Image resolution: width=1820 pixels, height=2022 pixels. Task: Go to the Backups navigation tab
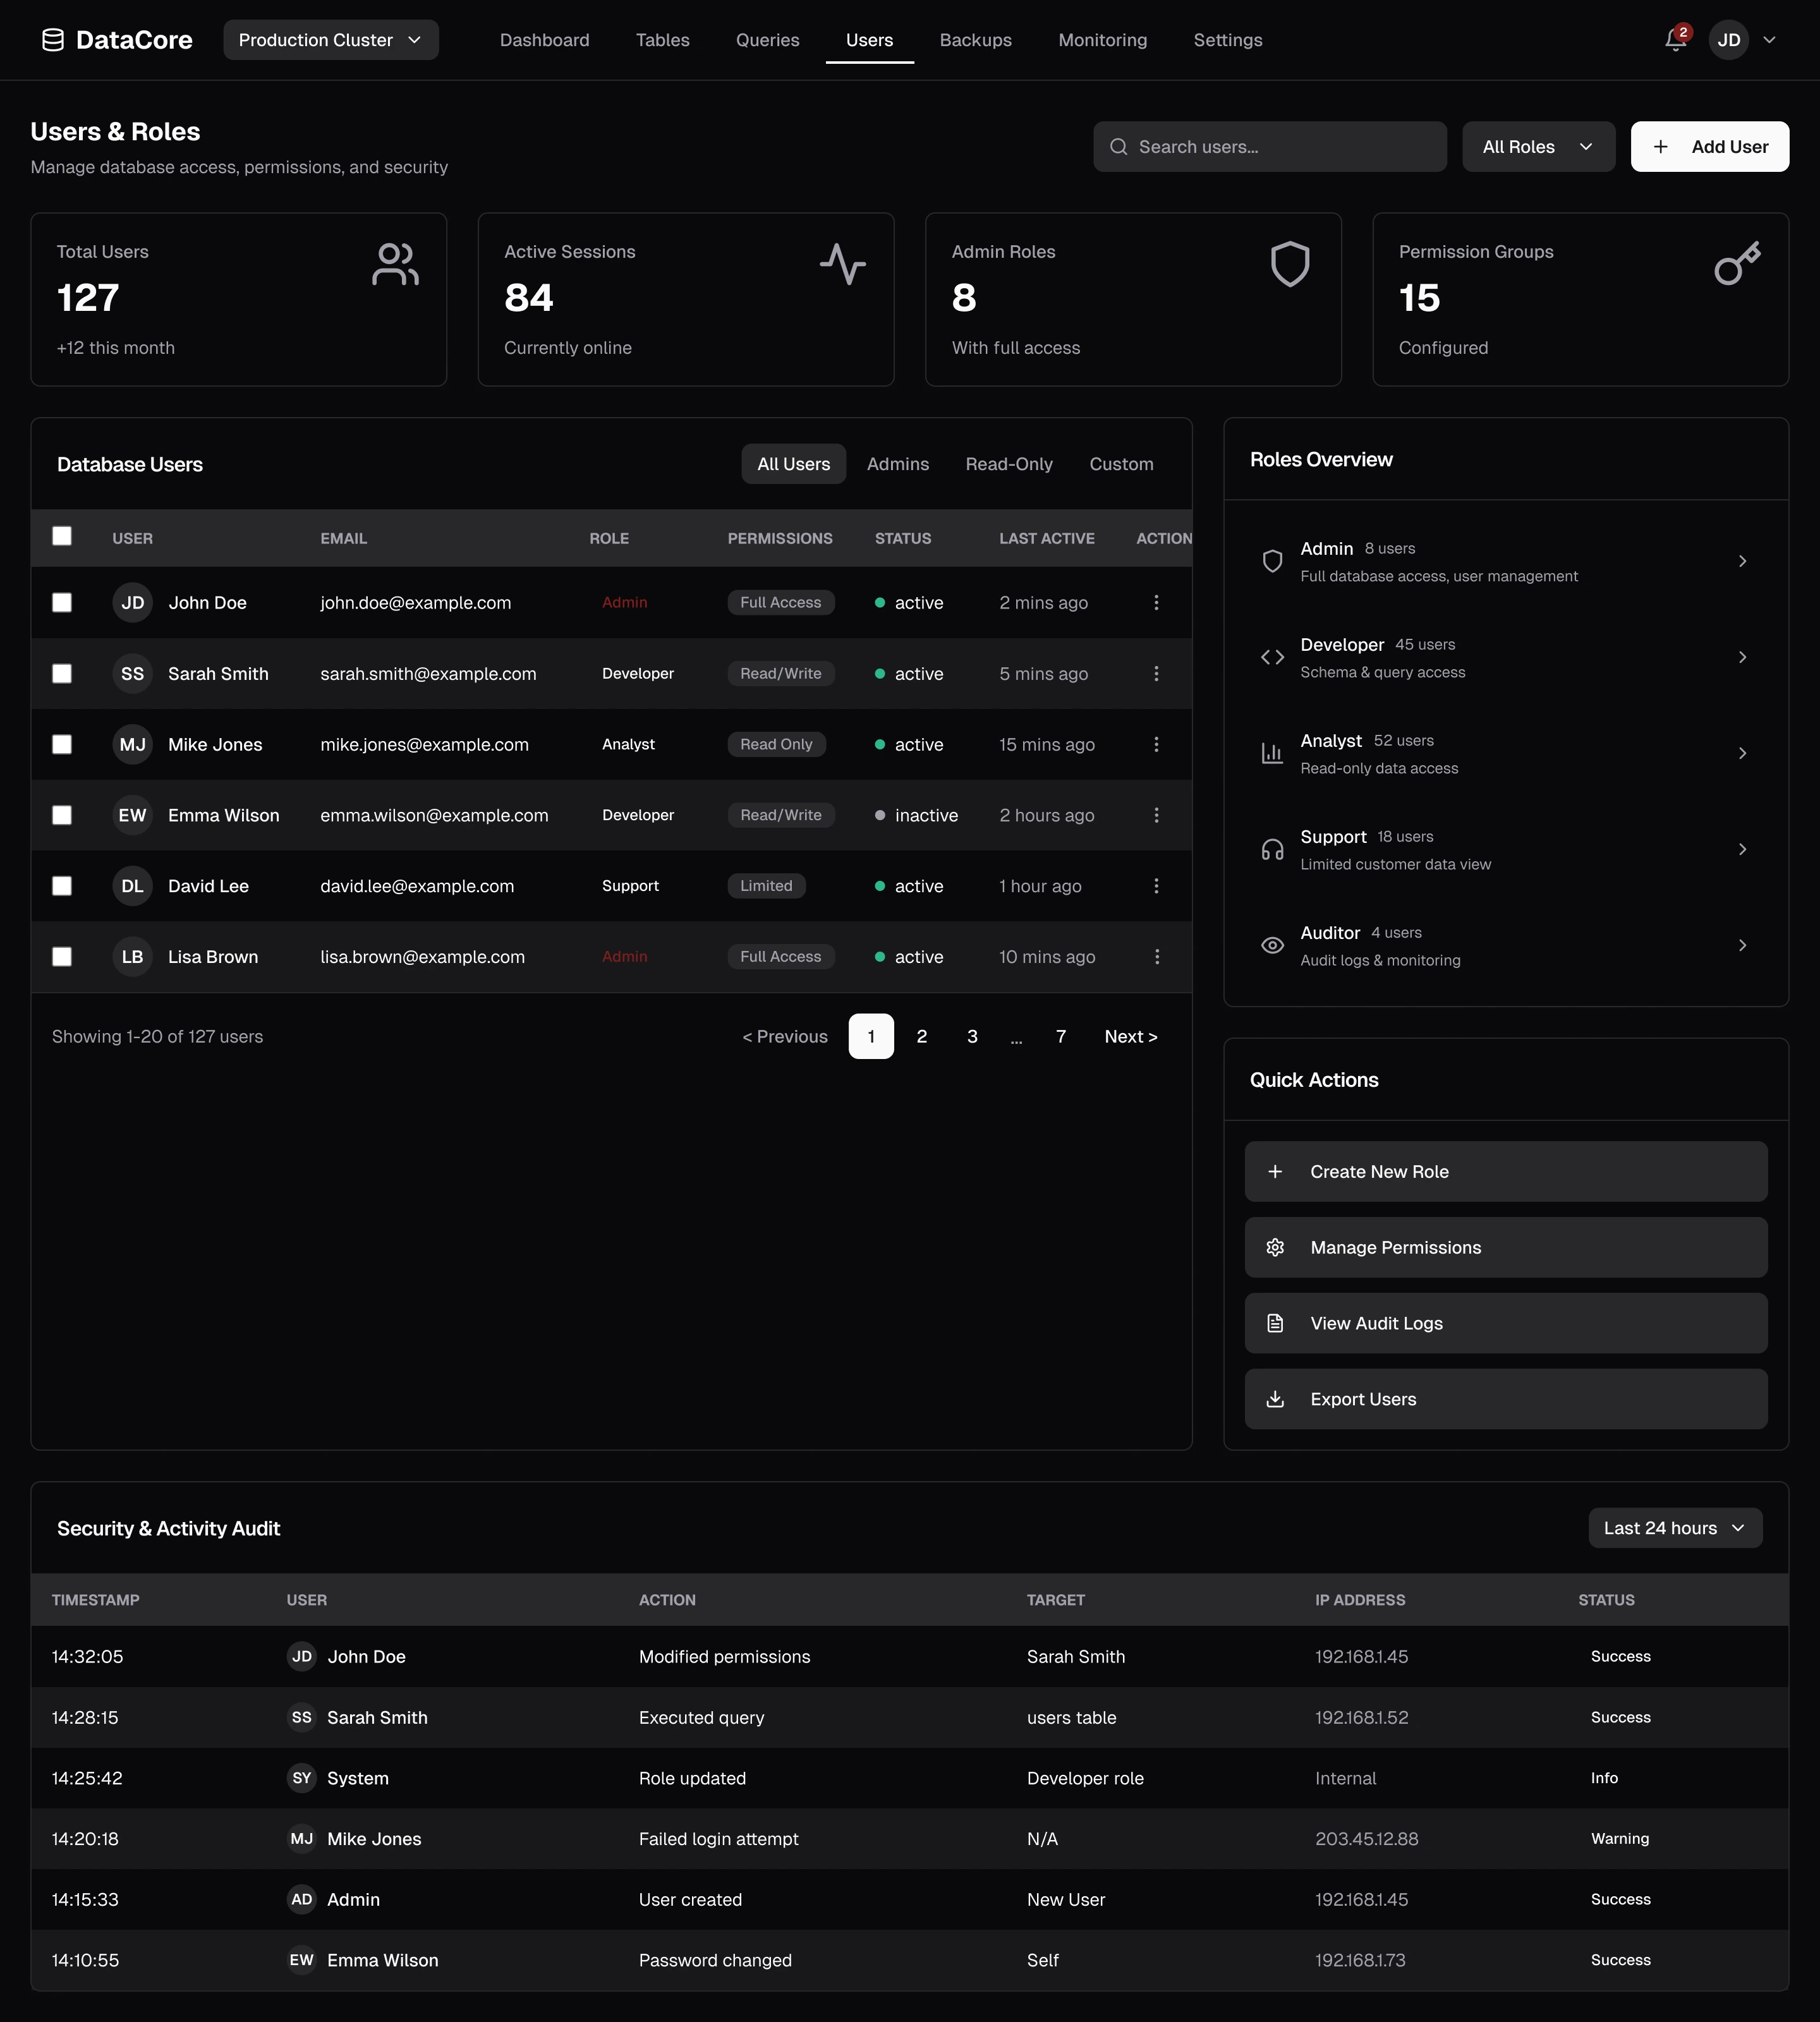(x=975, y=40)
